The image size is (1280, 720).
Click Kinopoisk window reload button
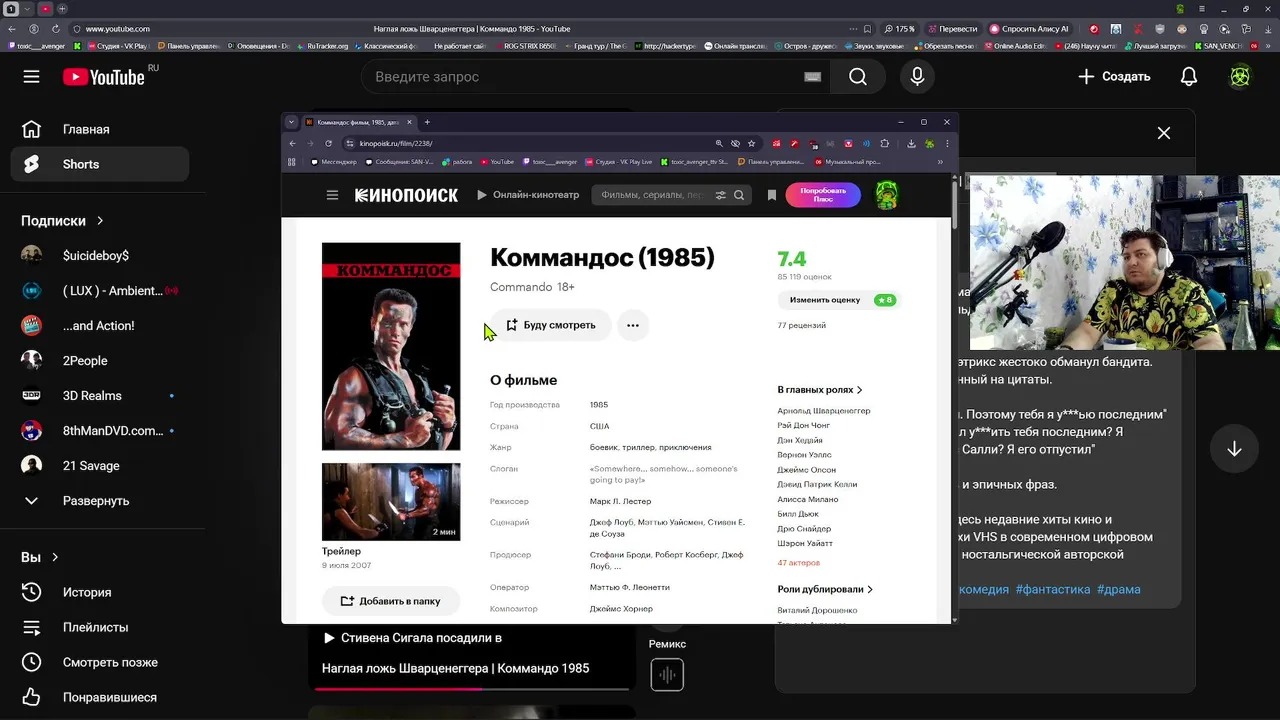(328, 143)
